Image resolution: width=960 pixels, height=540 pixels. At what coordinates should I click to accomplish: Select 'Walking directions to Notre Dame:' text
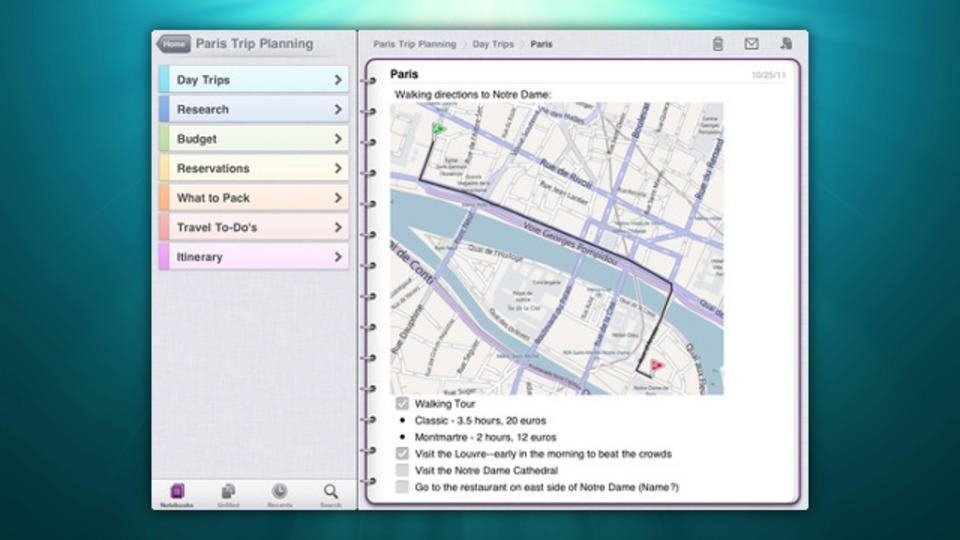tap(473, 94)
